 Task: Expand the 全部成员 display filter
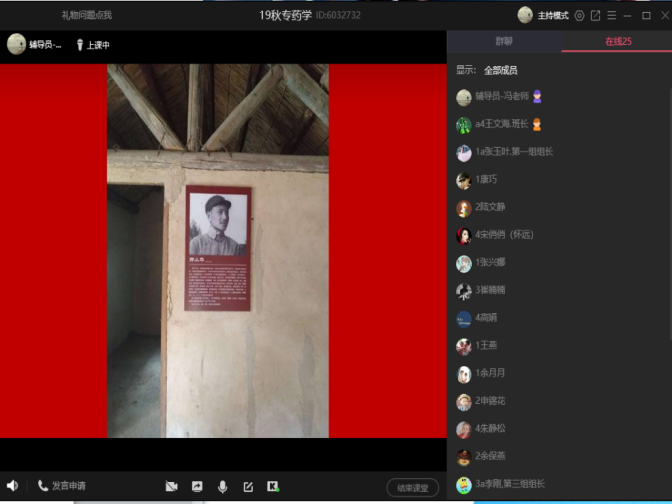pyautogui.click(x=502, y=71)
